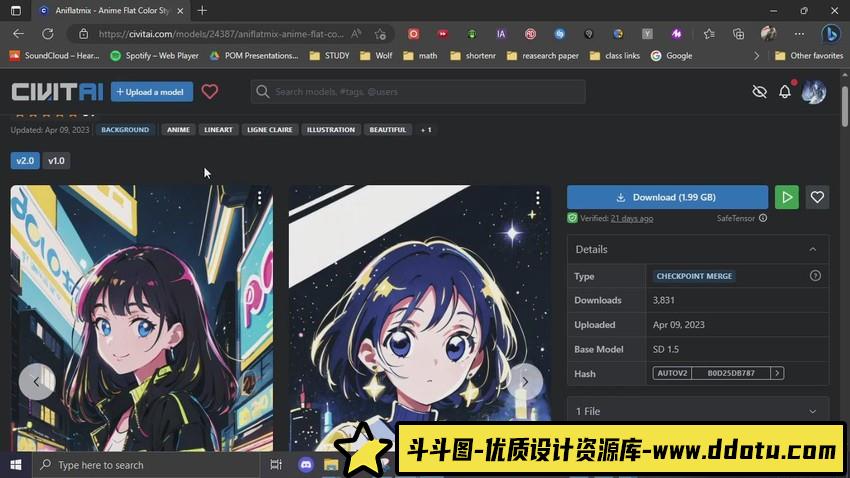Add this page to favorites star
Image resolution: width=850 pixels, height=478 pixels.
click(x=380, y=34)
